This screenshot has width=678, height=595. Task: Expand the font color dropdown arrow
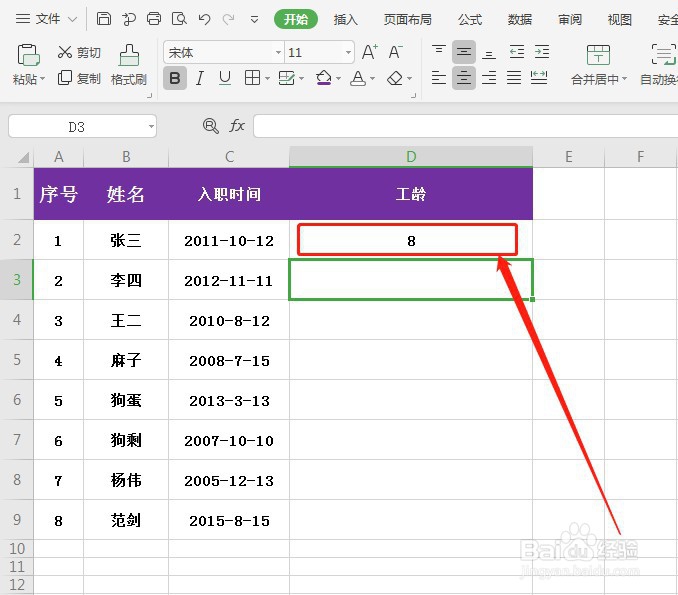(x=373, y=79)
